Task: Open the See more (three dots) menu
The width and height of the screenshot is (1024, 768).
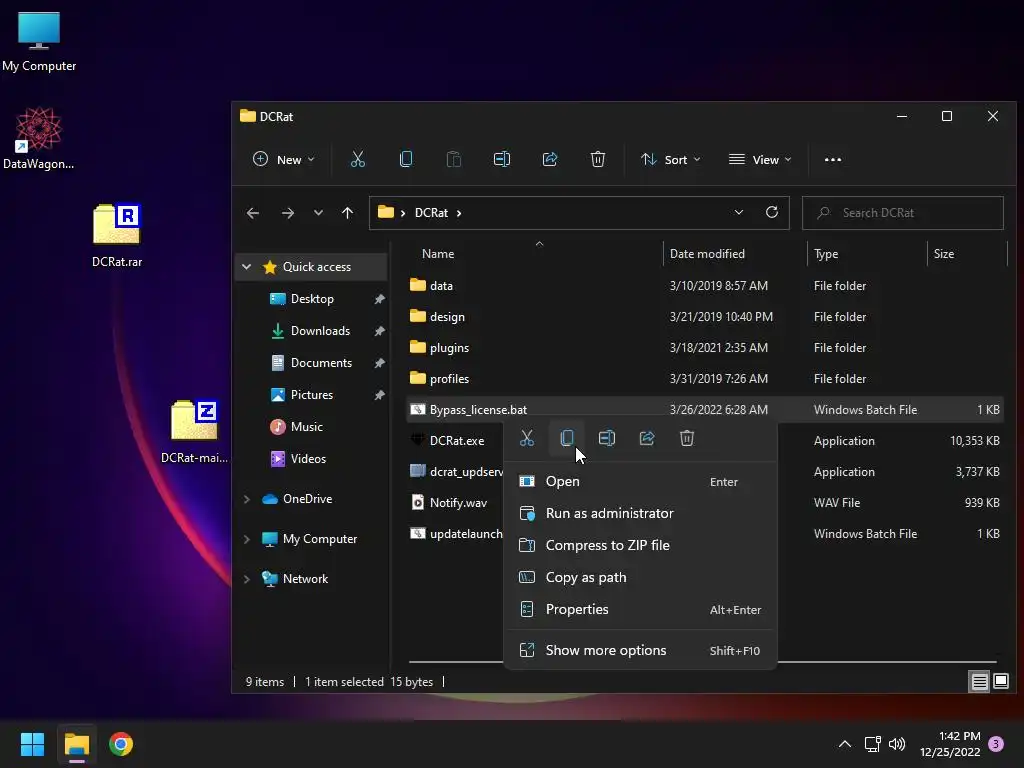Action: (833, 159)
